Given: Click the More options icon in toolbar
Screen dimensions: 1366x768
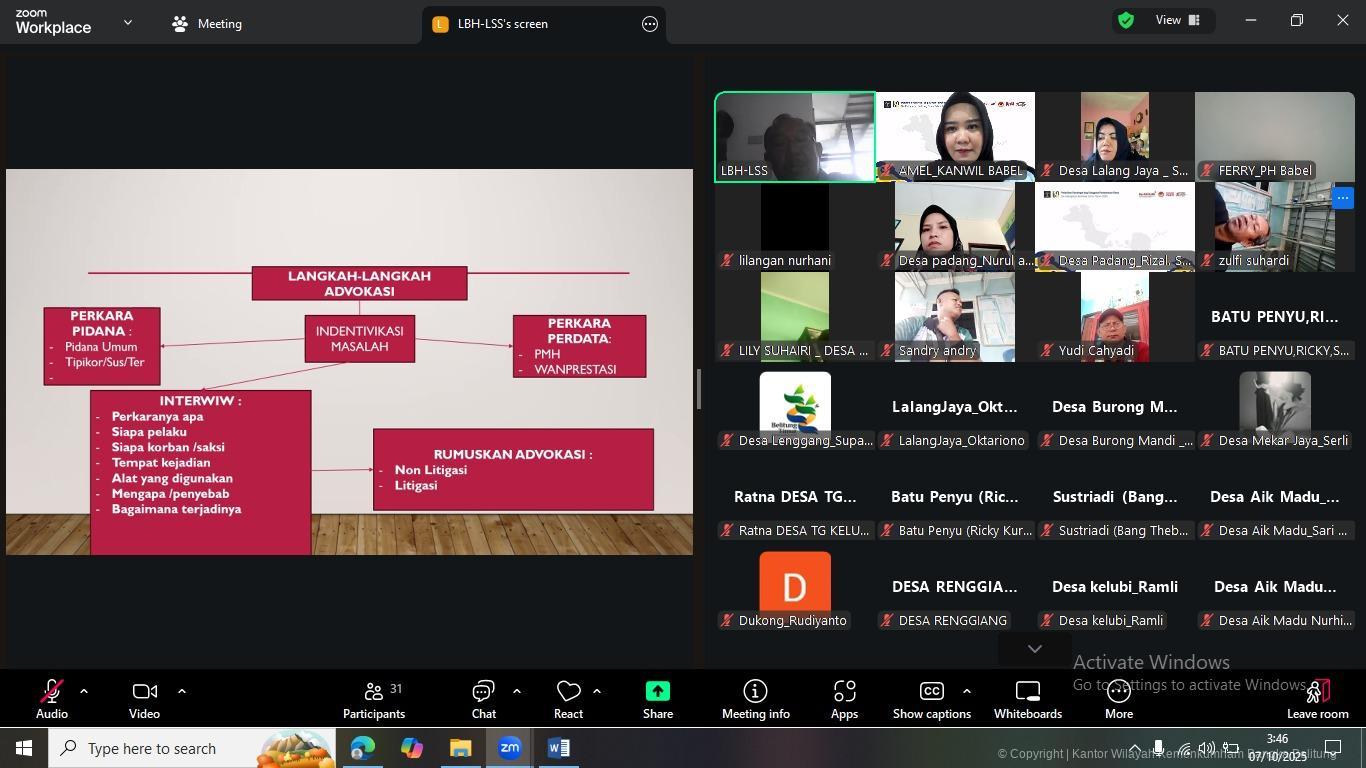Looking at the screenshot, I should (1118, 700).
